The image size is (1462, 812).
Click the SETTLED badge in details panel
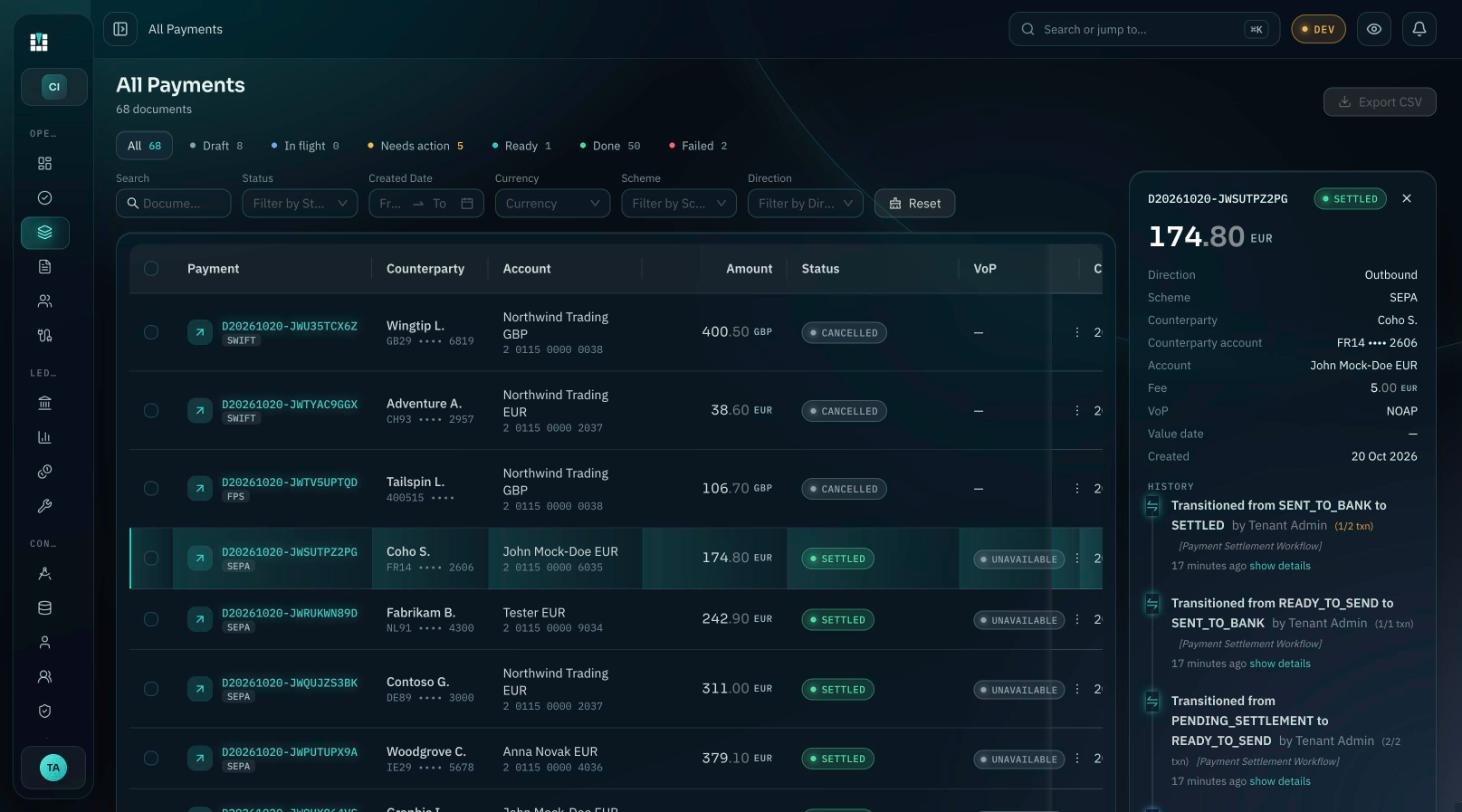coord(1350,199)
